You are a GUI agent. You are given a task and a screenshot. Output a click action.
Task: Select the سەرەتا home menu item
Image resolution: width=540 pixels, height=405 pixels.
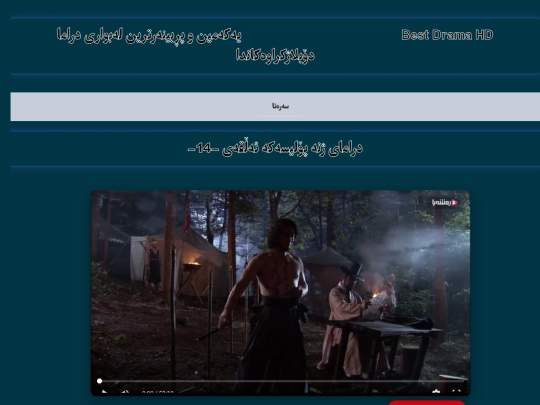point(281,106)
